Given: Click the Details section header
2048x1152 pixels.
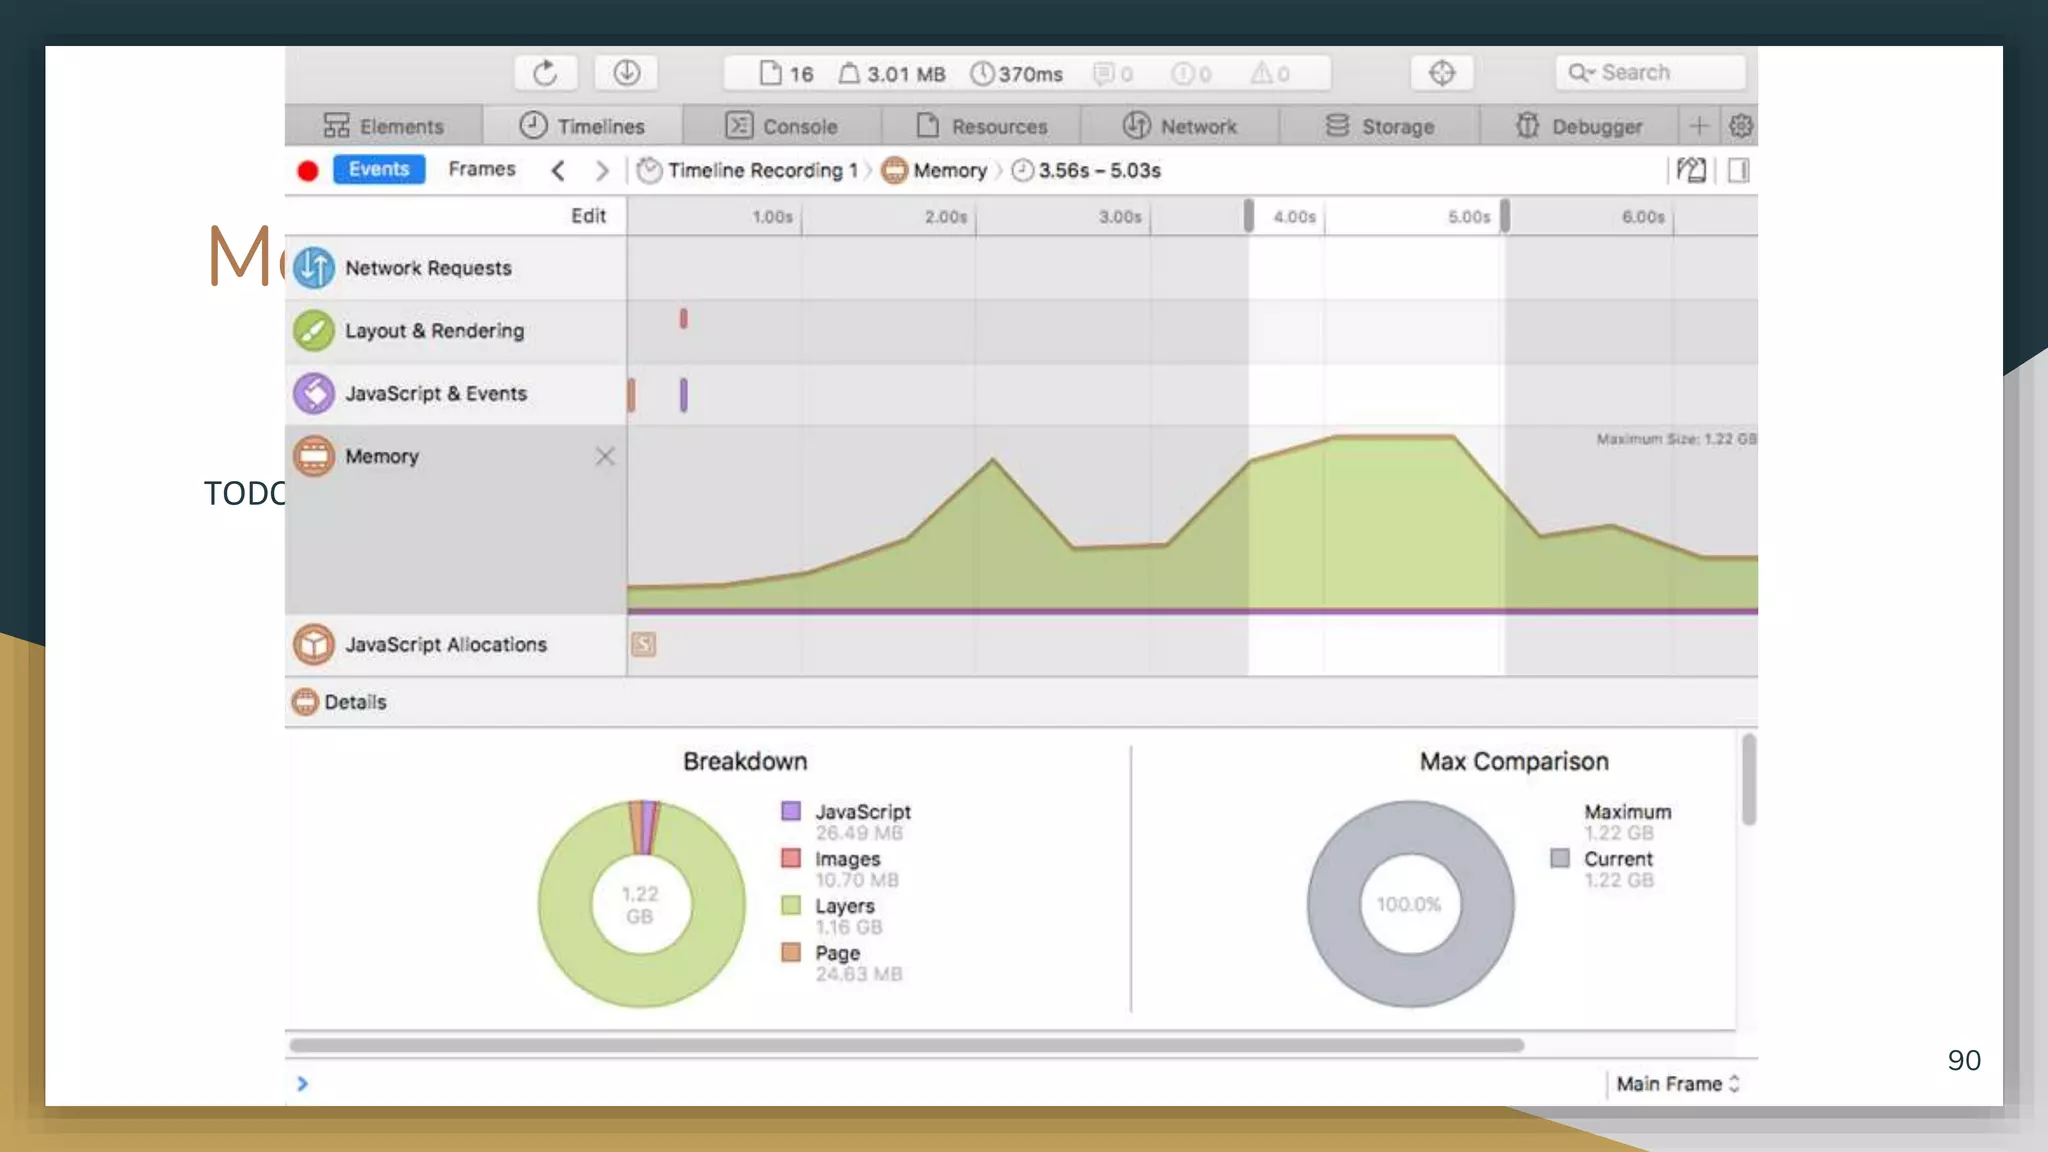Looking at the screenshot, I should click(x=1021, y=702).
